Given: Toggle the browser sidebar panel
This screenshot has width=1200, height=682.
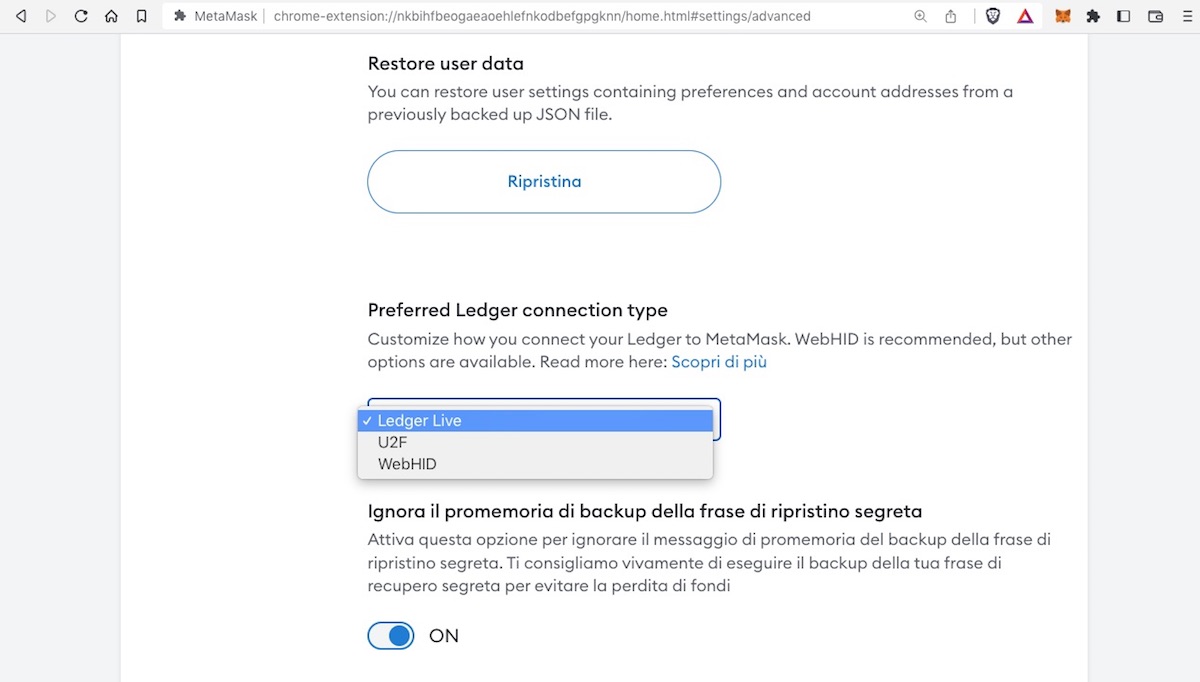Looking at the screenshot, I should [1124, 16].
